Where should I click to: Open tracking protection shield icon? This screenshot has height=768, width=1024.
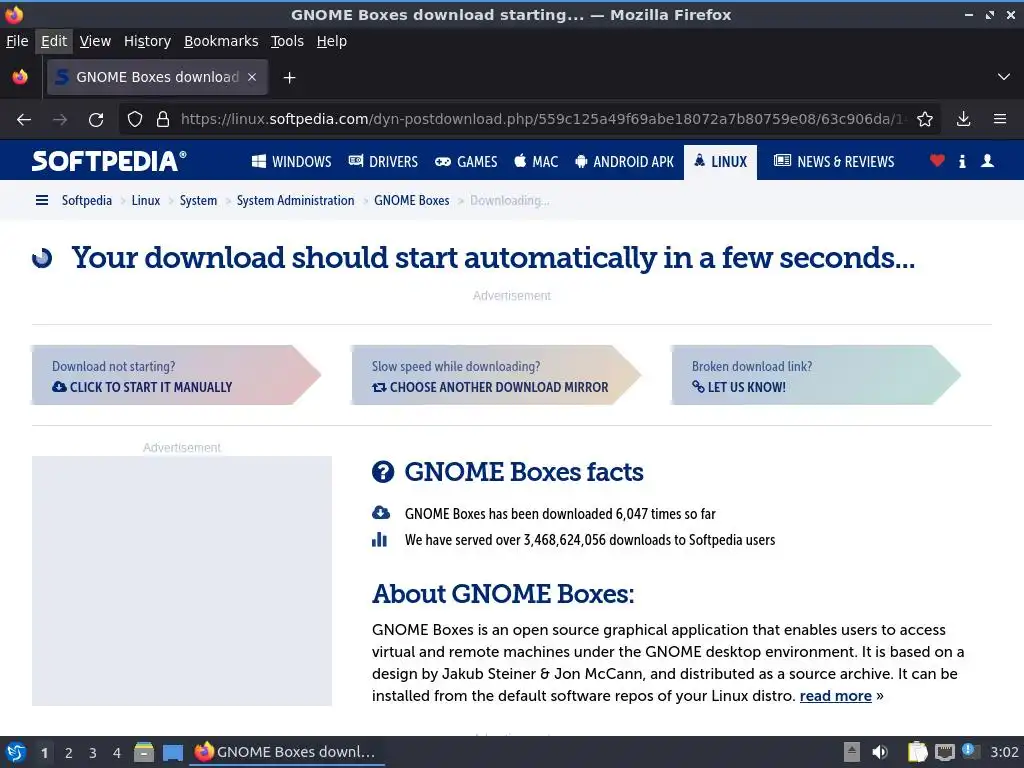[x=135, y=120]
